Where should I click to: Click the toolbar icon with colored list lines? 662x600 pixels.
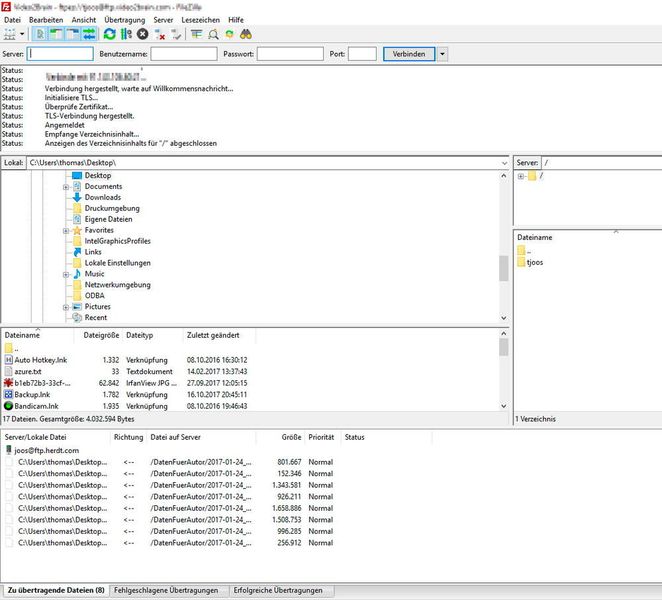coord(196,34)
